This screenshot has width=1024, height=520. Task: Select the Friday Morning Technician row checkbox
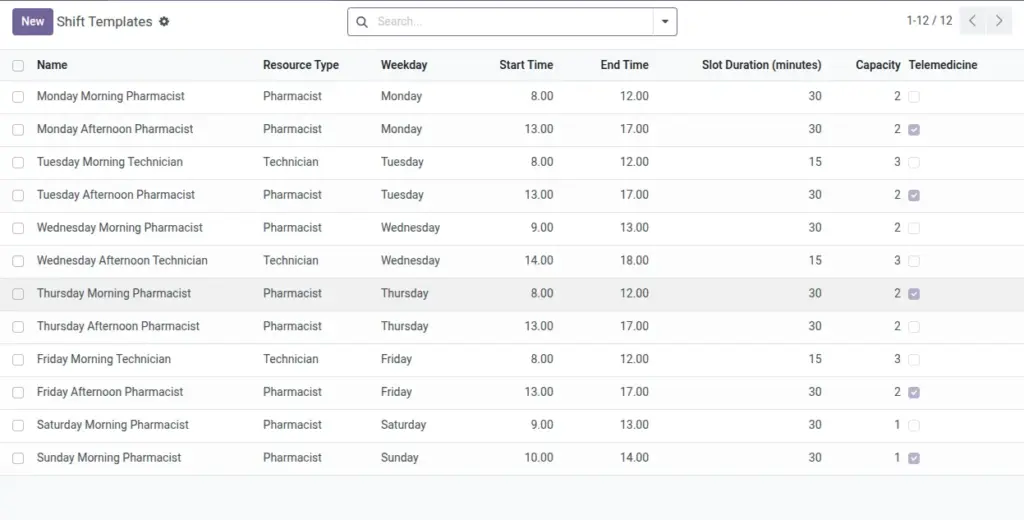(18, 359)
